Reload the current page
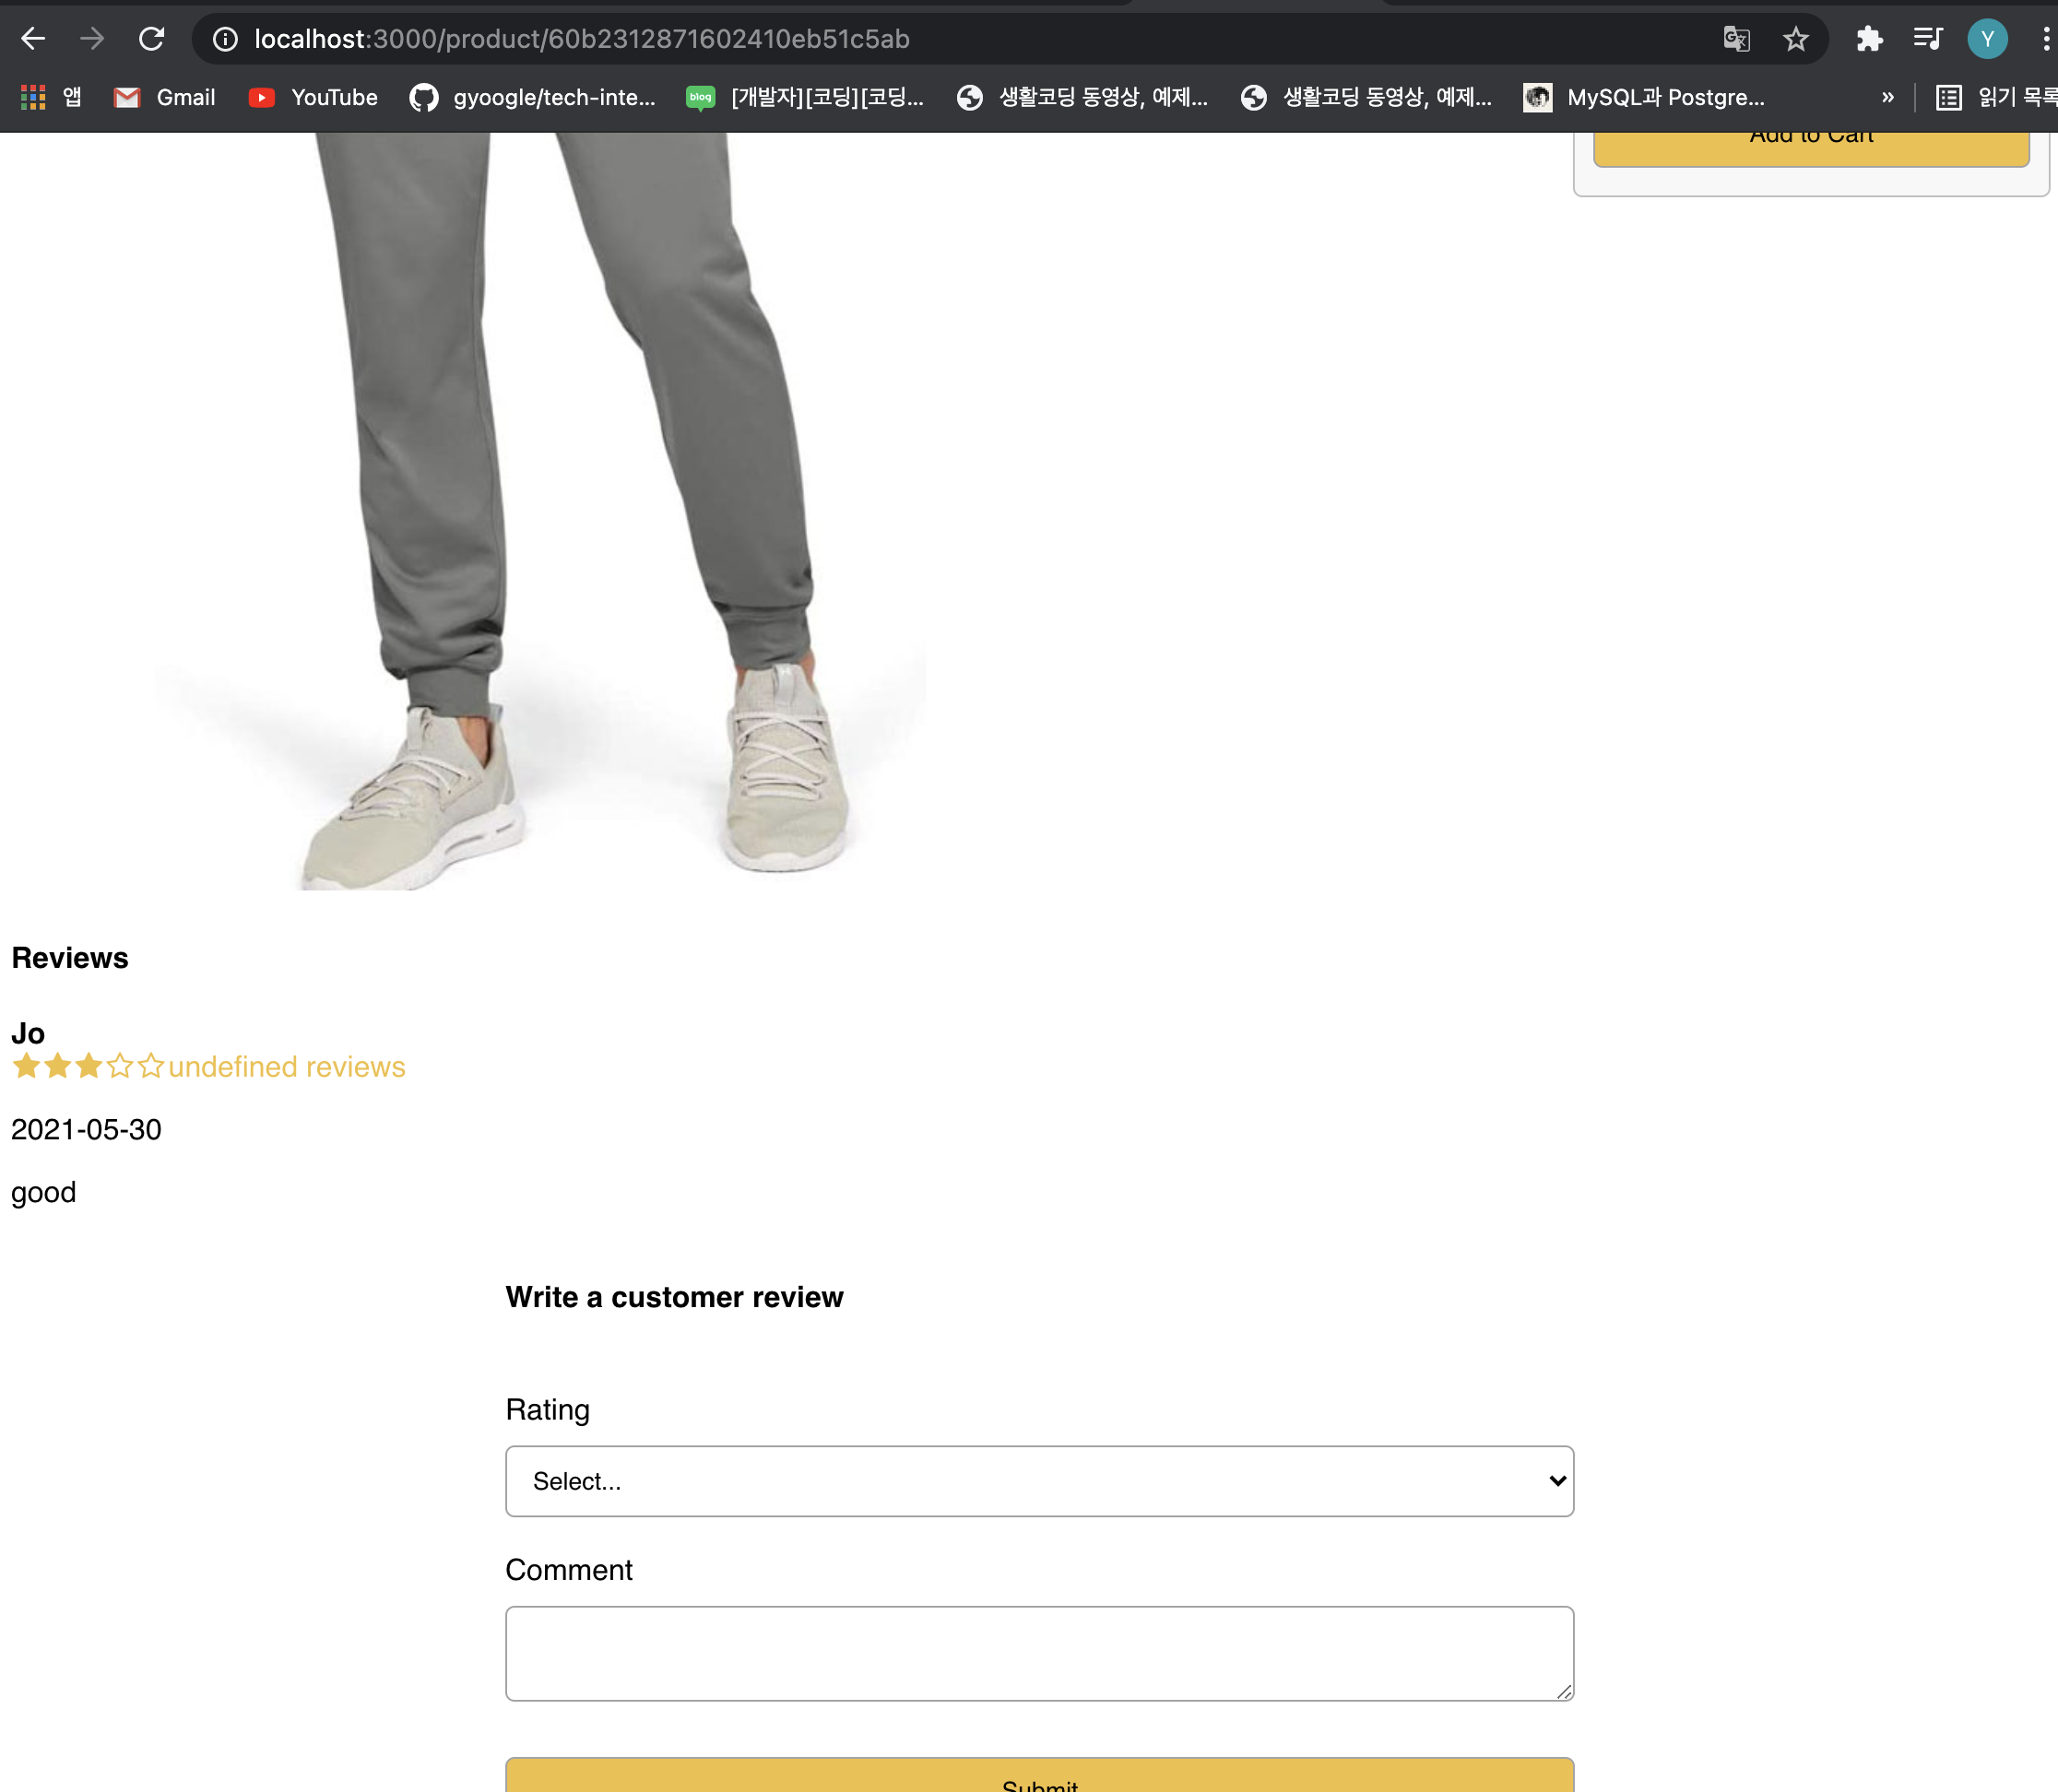Screen dimensions: 2058x1792 [x=151, y=39]
